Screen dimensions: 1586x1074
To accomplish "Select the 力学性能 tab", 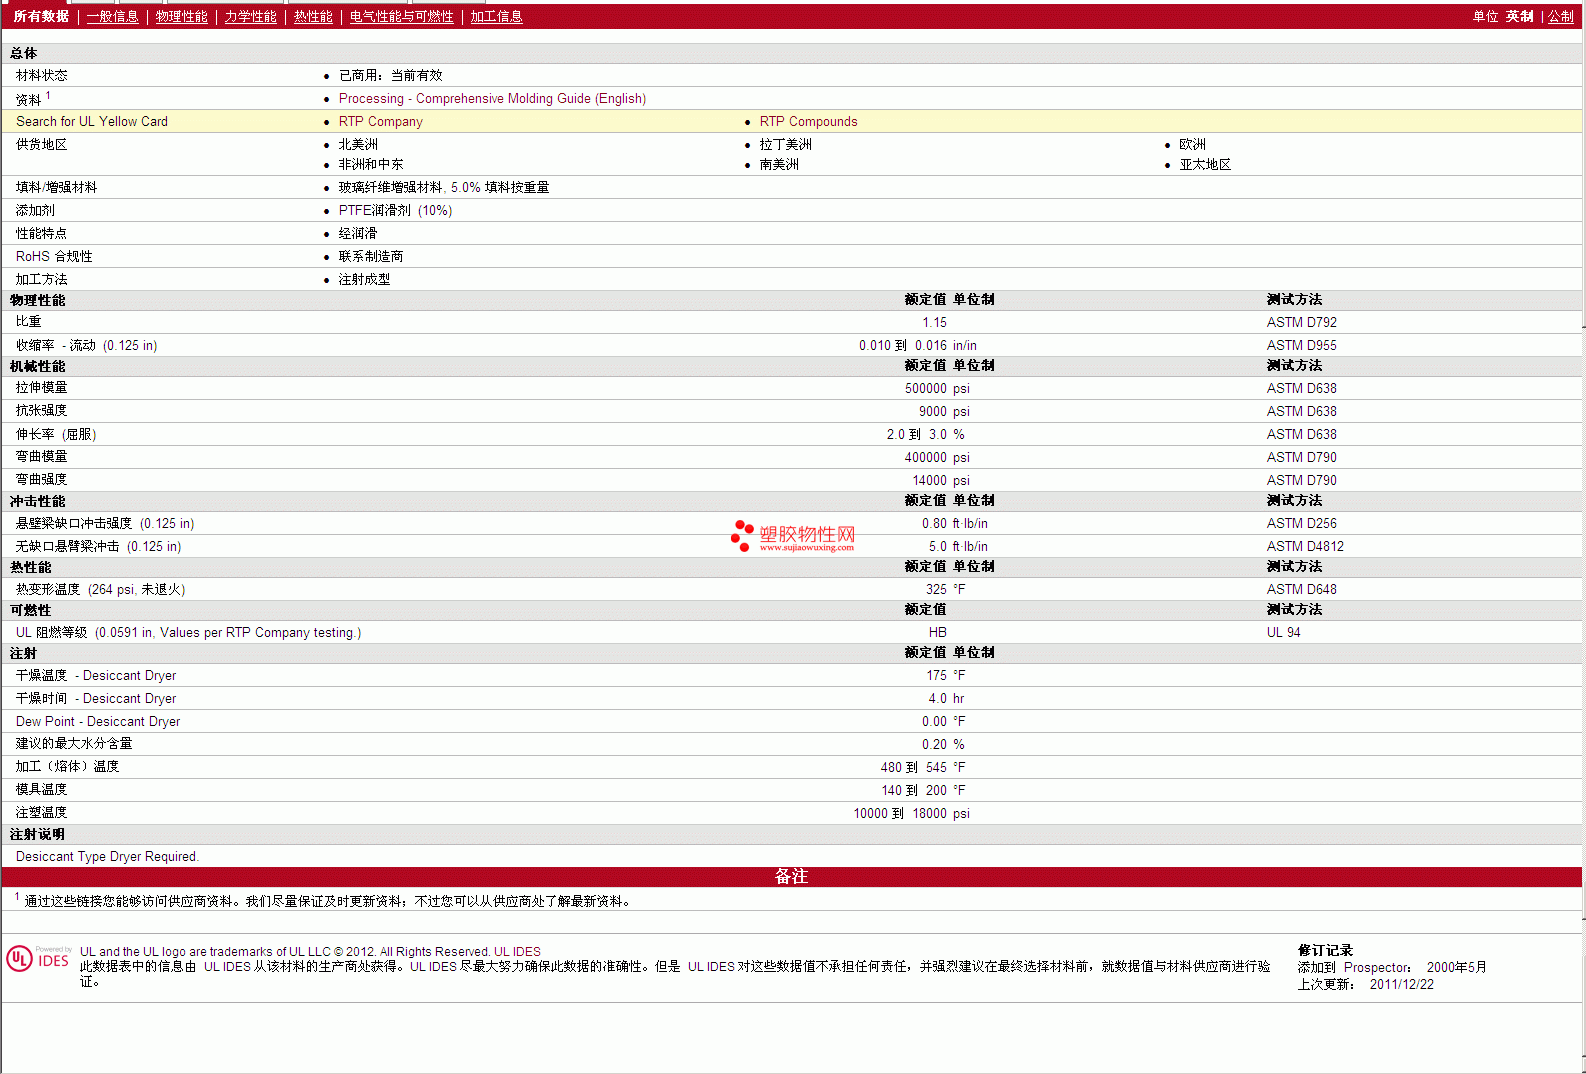I will (x=250, y=17).
